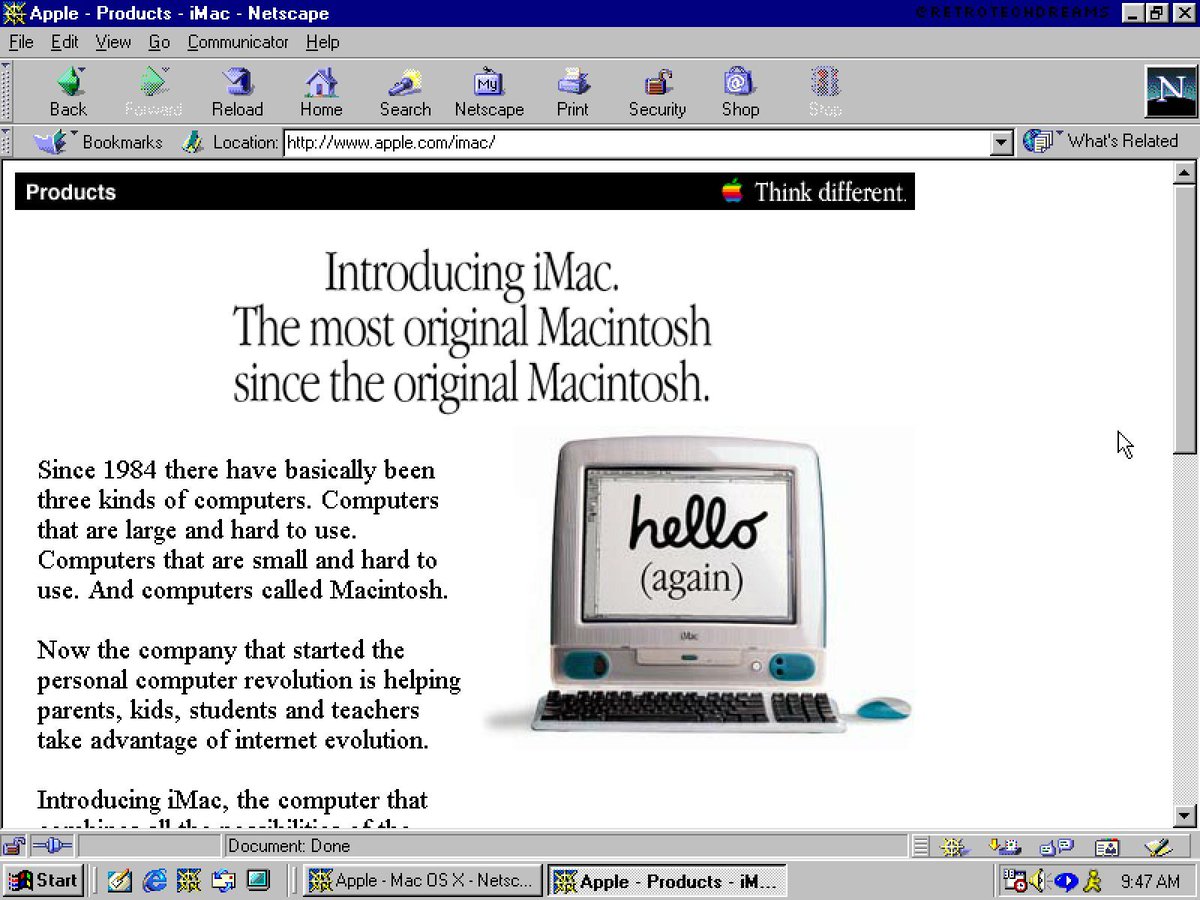Go to the Home page

(x=321, y=92)
